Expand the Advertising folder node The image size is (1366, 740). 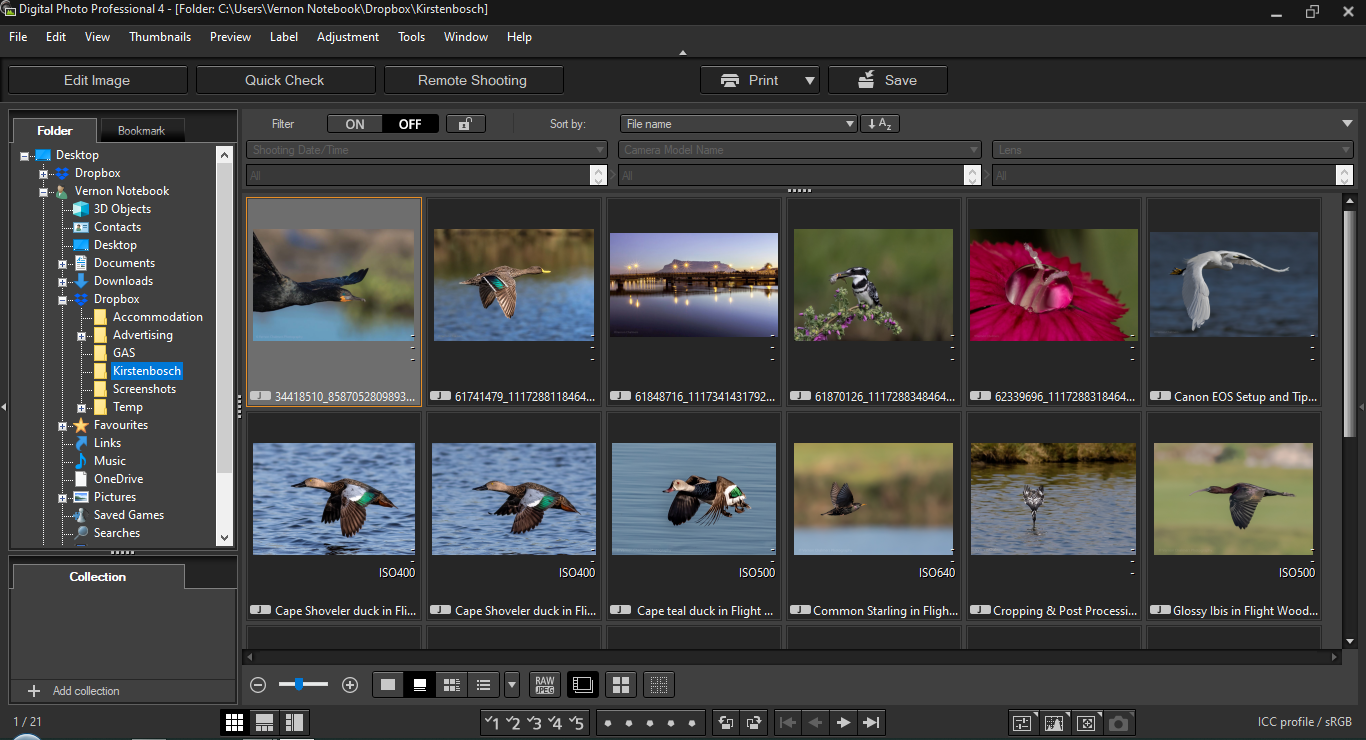tap(82, 335)
